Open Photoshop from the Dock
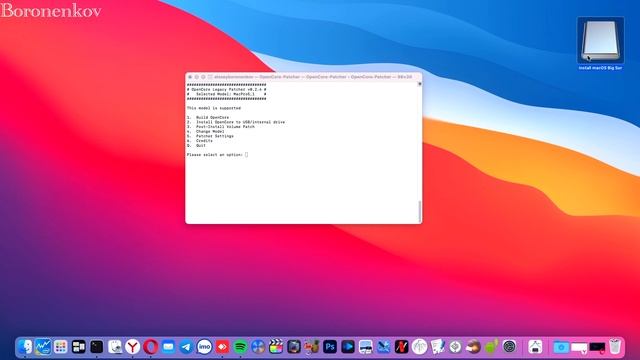 click(330, 347)
